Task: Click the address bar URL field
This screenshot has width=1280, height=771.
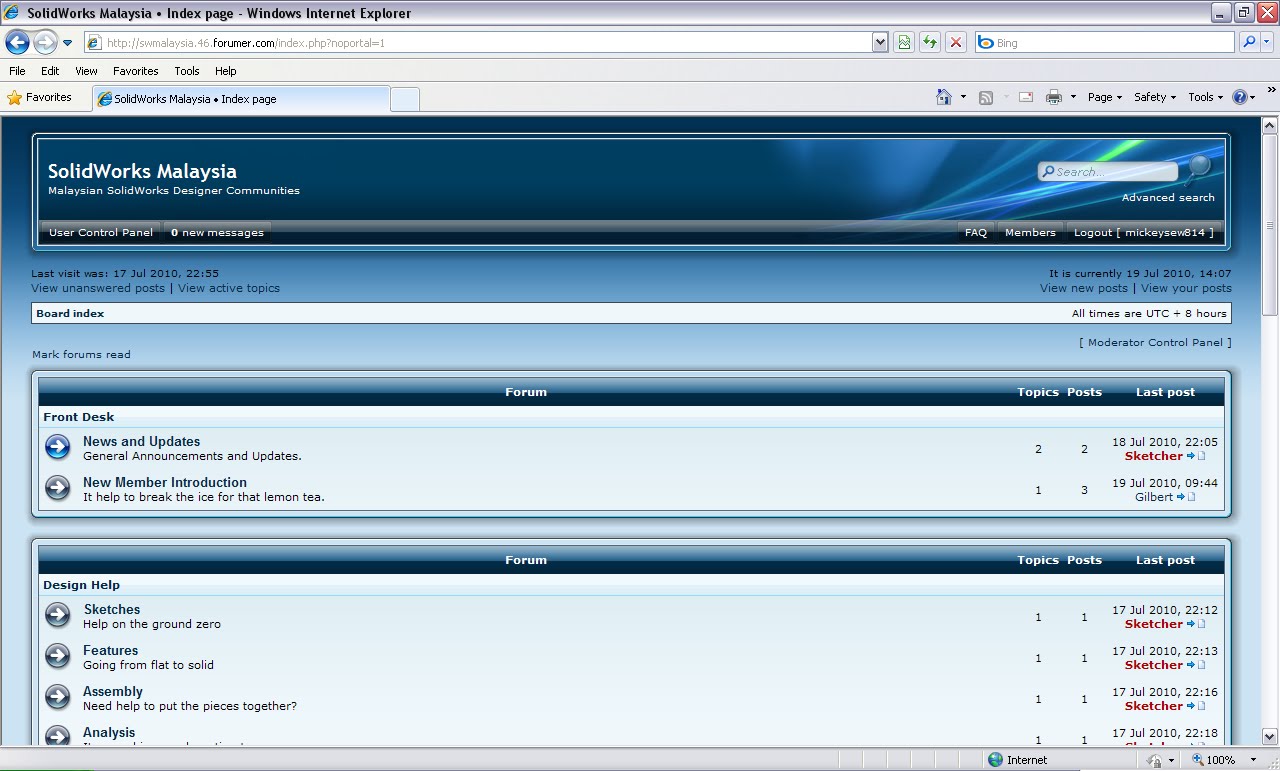Action: 478,43
